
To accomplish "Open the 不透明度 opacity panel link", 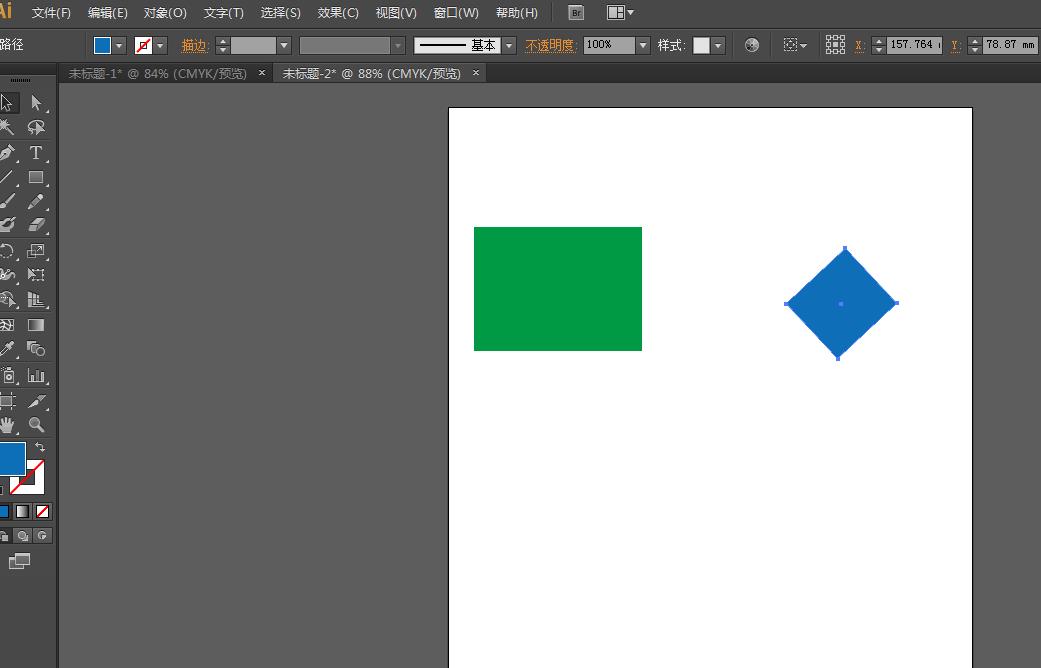I will coord(550,45).
